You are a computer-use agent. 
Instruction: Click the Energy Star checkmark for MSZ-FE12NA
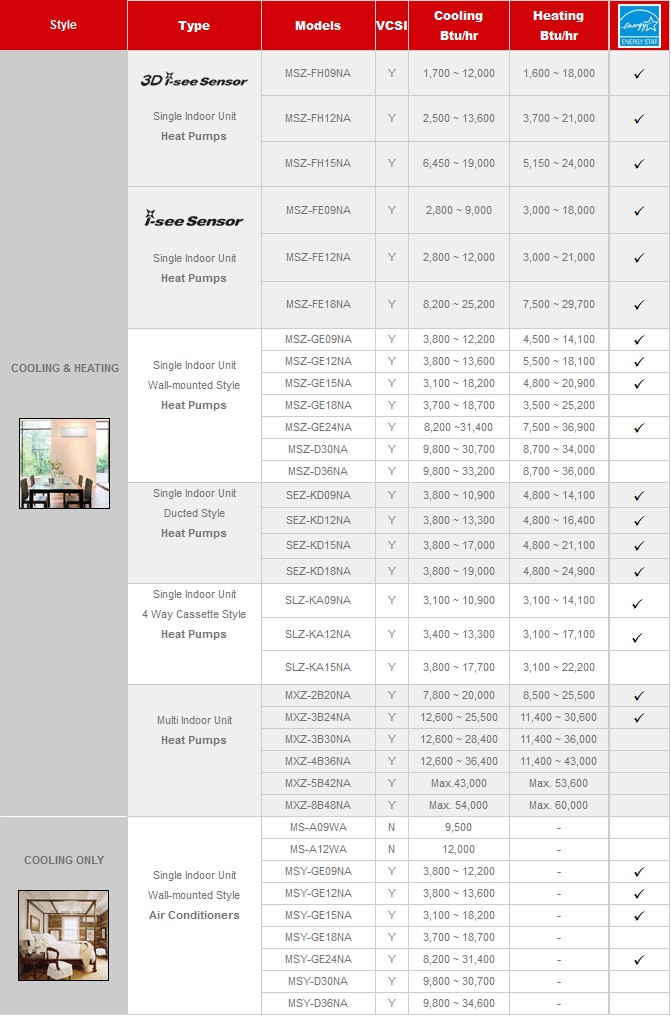639,258
